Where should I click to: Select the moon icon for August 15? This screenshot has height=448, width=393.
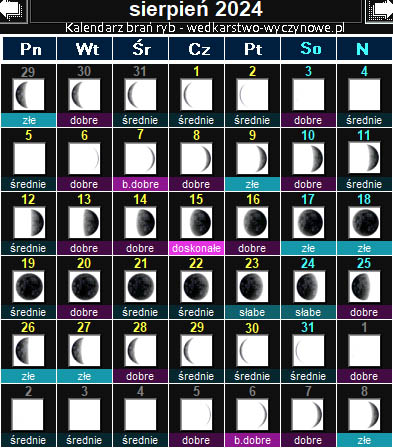[x=196, y=223]
